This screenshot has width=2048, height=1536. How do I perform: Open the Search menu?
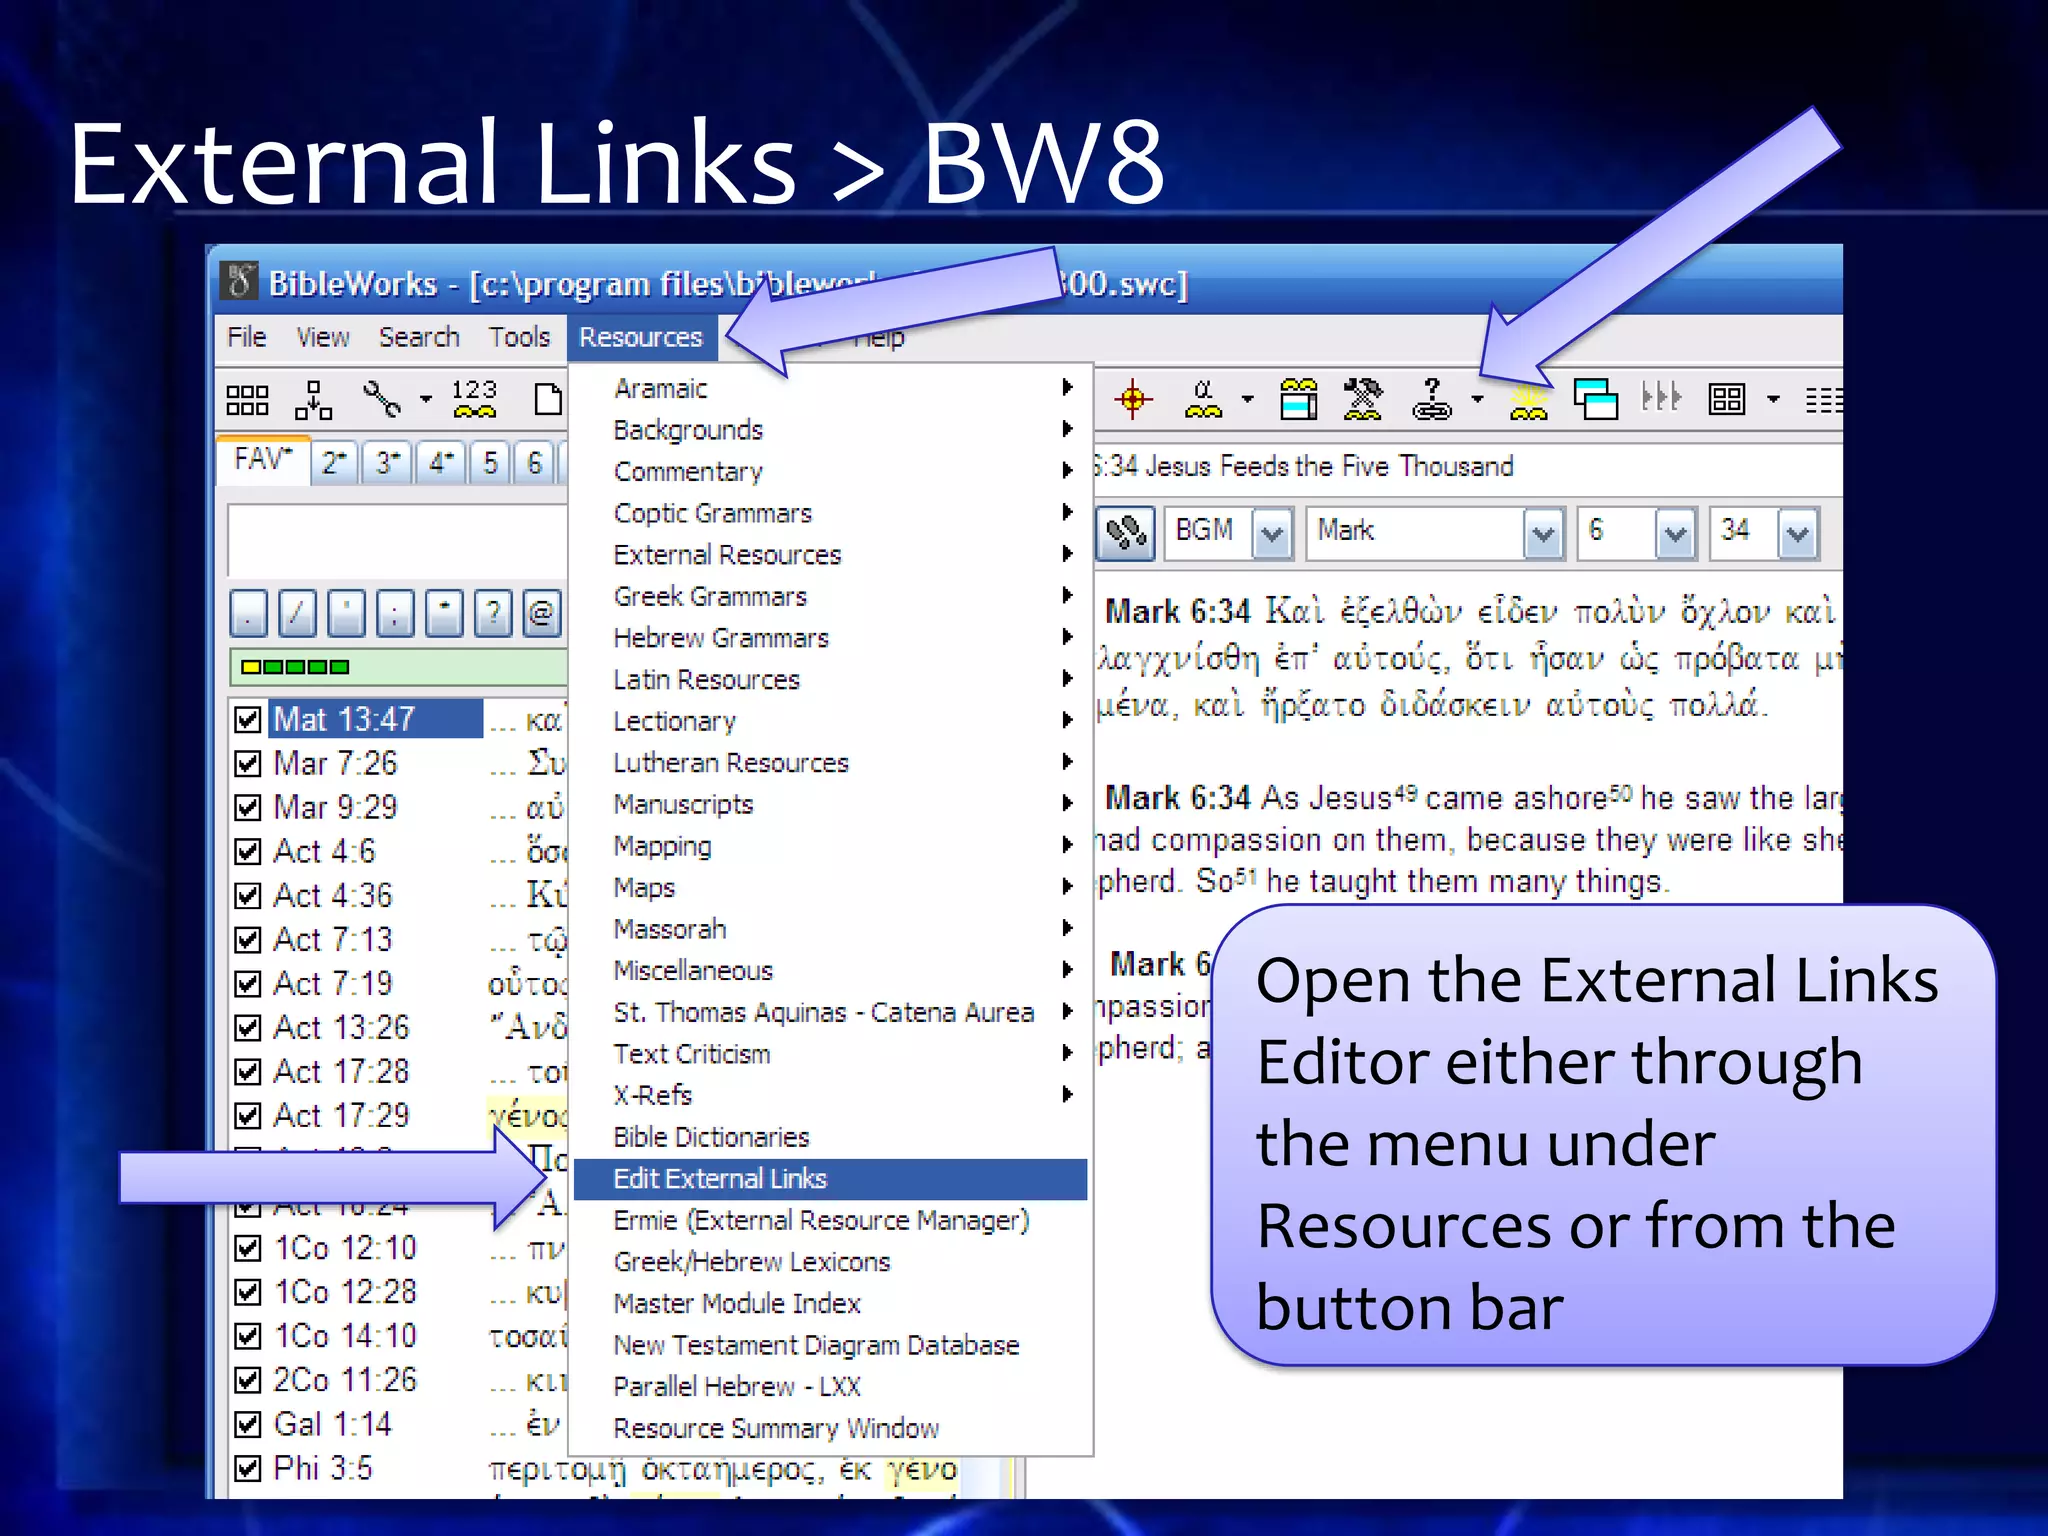pos(419,337)
